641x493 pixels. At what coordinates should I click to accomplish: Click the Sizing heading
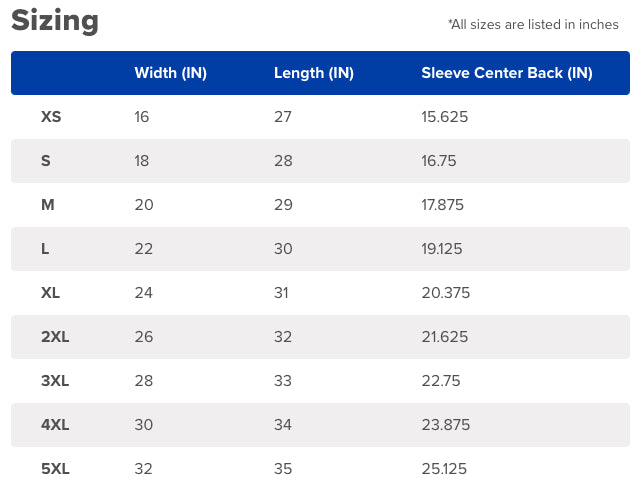[x=55, y=21]
